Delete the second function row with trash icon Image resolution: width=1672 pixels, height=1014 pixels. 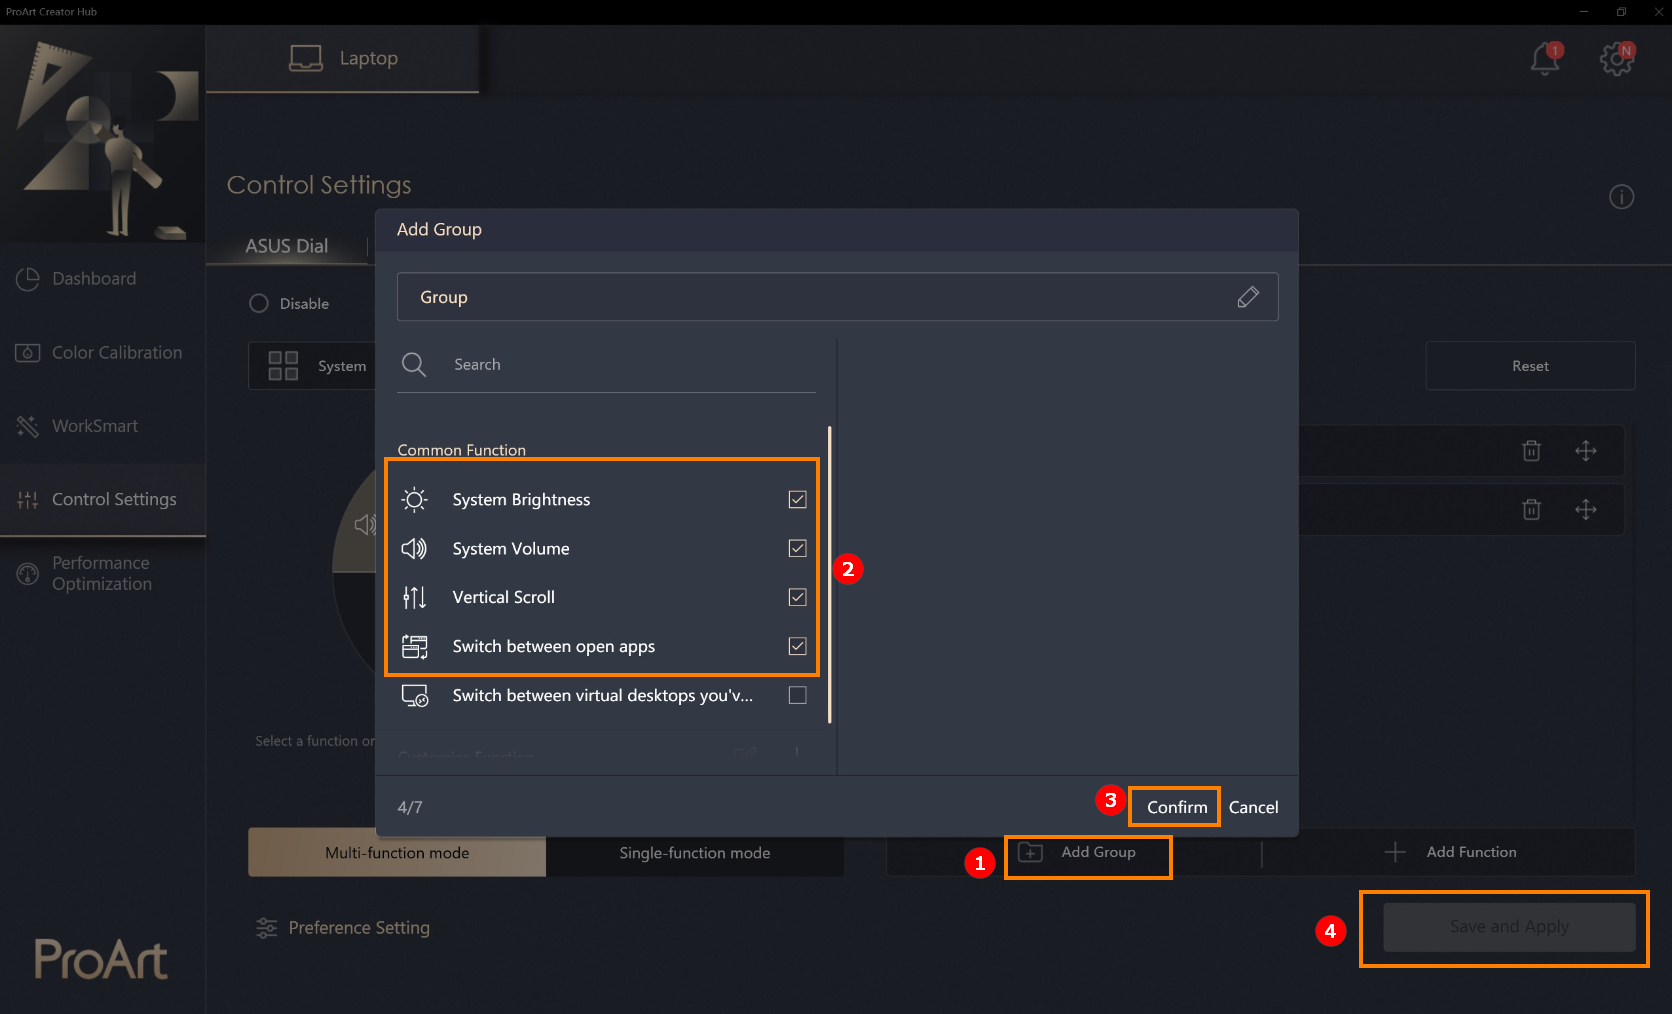click(1531, 510)
